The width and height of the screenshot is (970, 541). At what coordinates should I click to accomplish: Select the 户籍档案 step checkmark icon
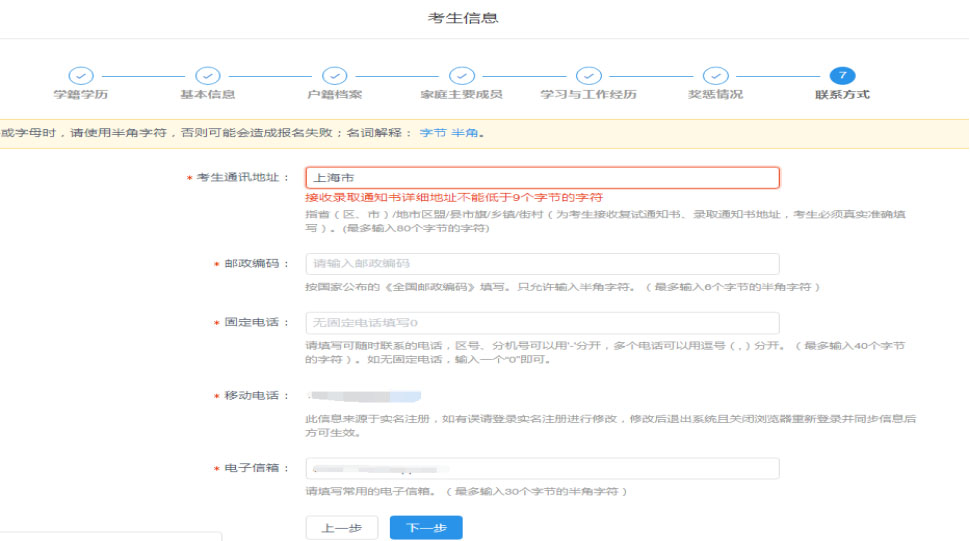pos(335,76)
